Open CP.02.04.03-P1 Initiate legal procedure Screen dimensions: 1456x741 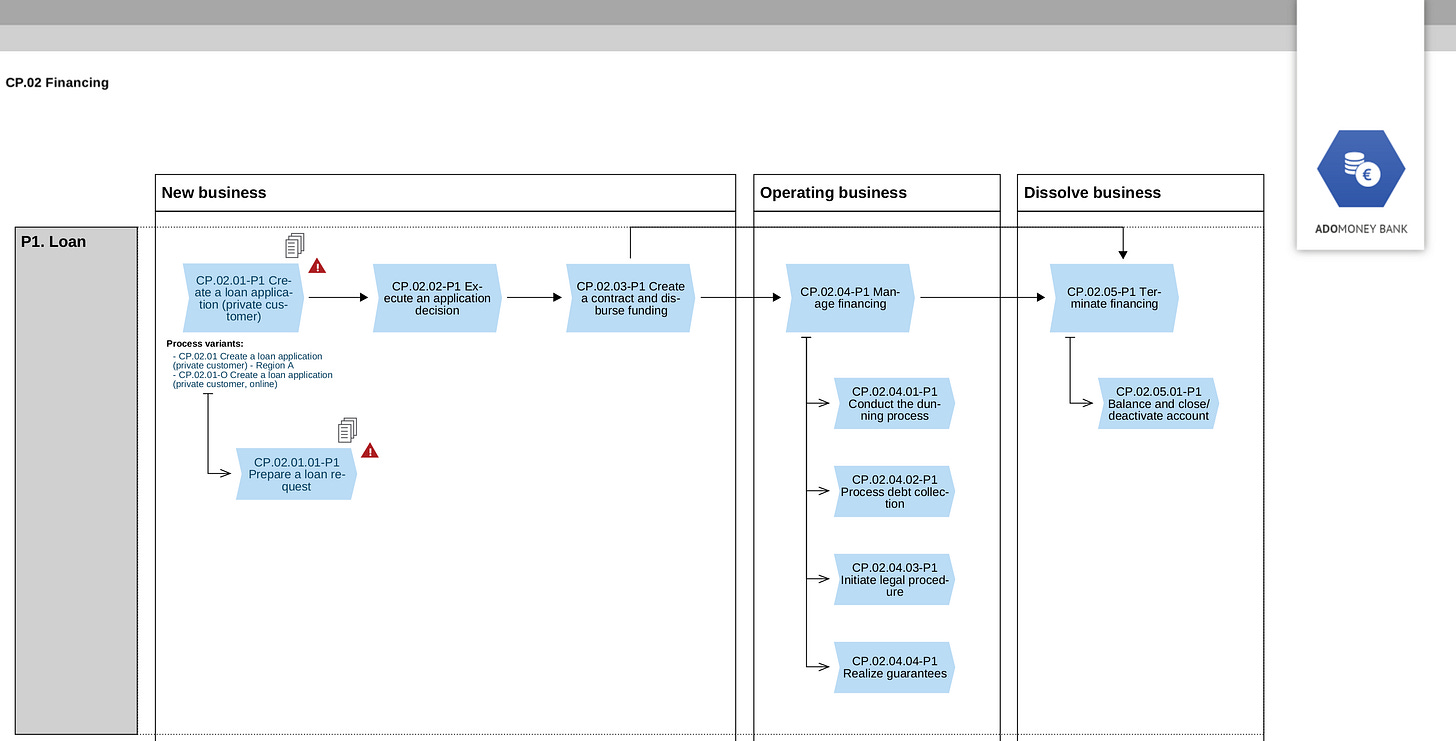tap(894, 579)
